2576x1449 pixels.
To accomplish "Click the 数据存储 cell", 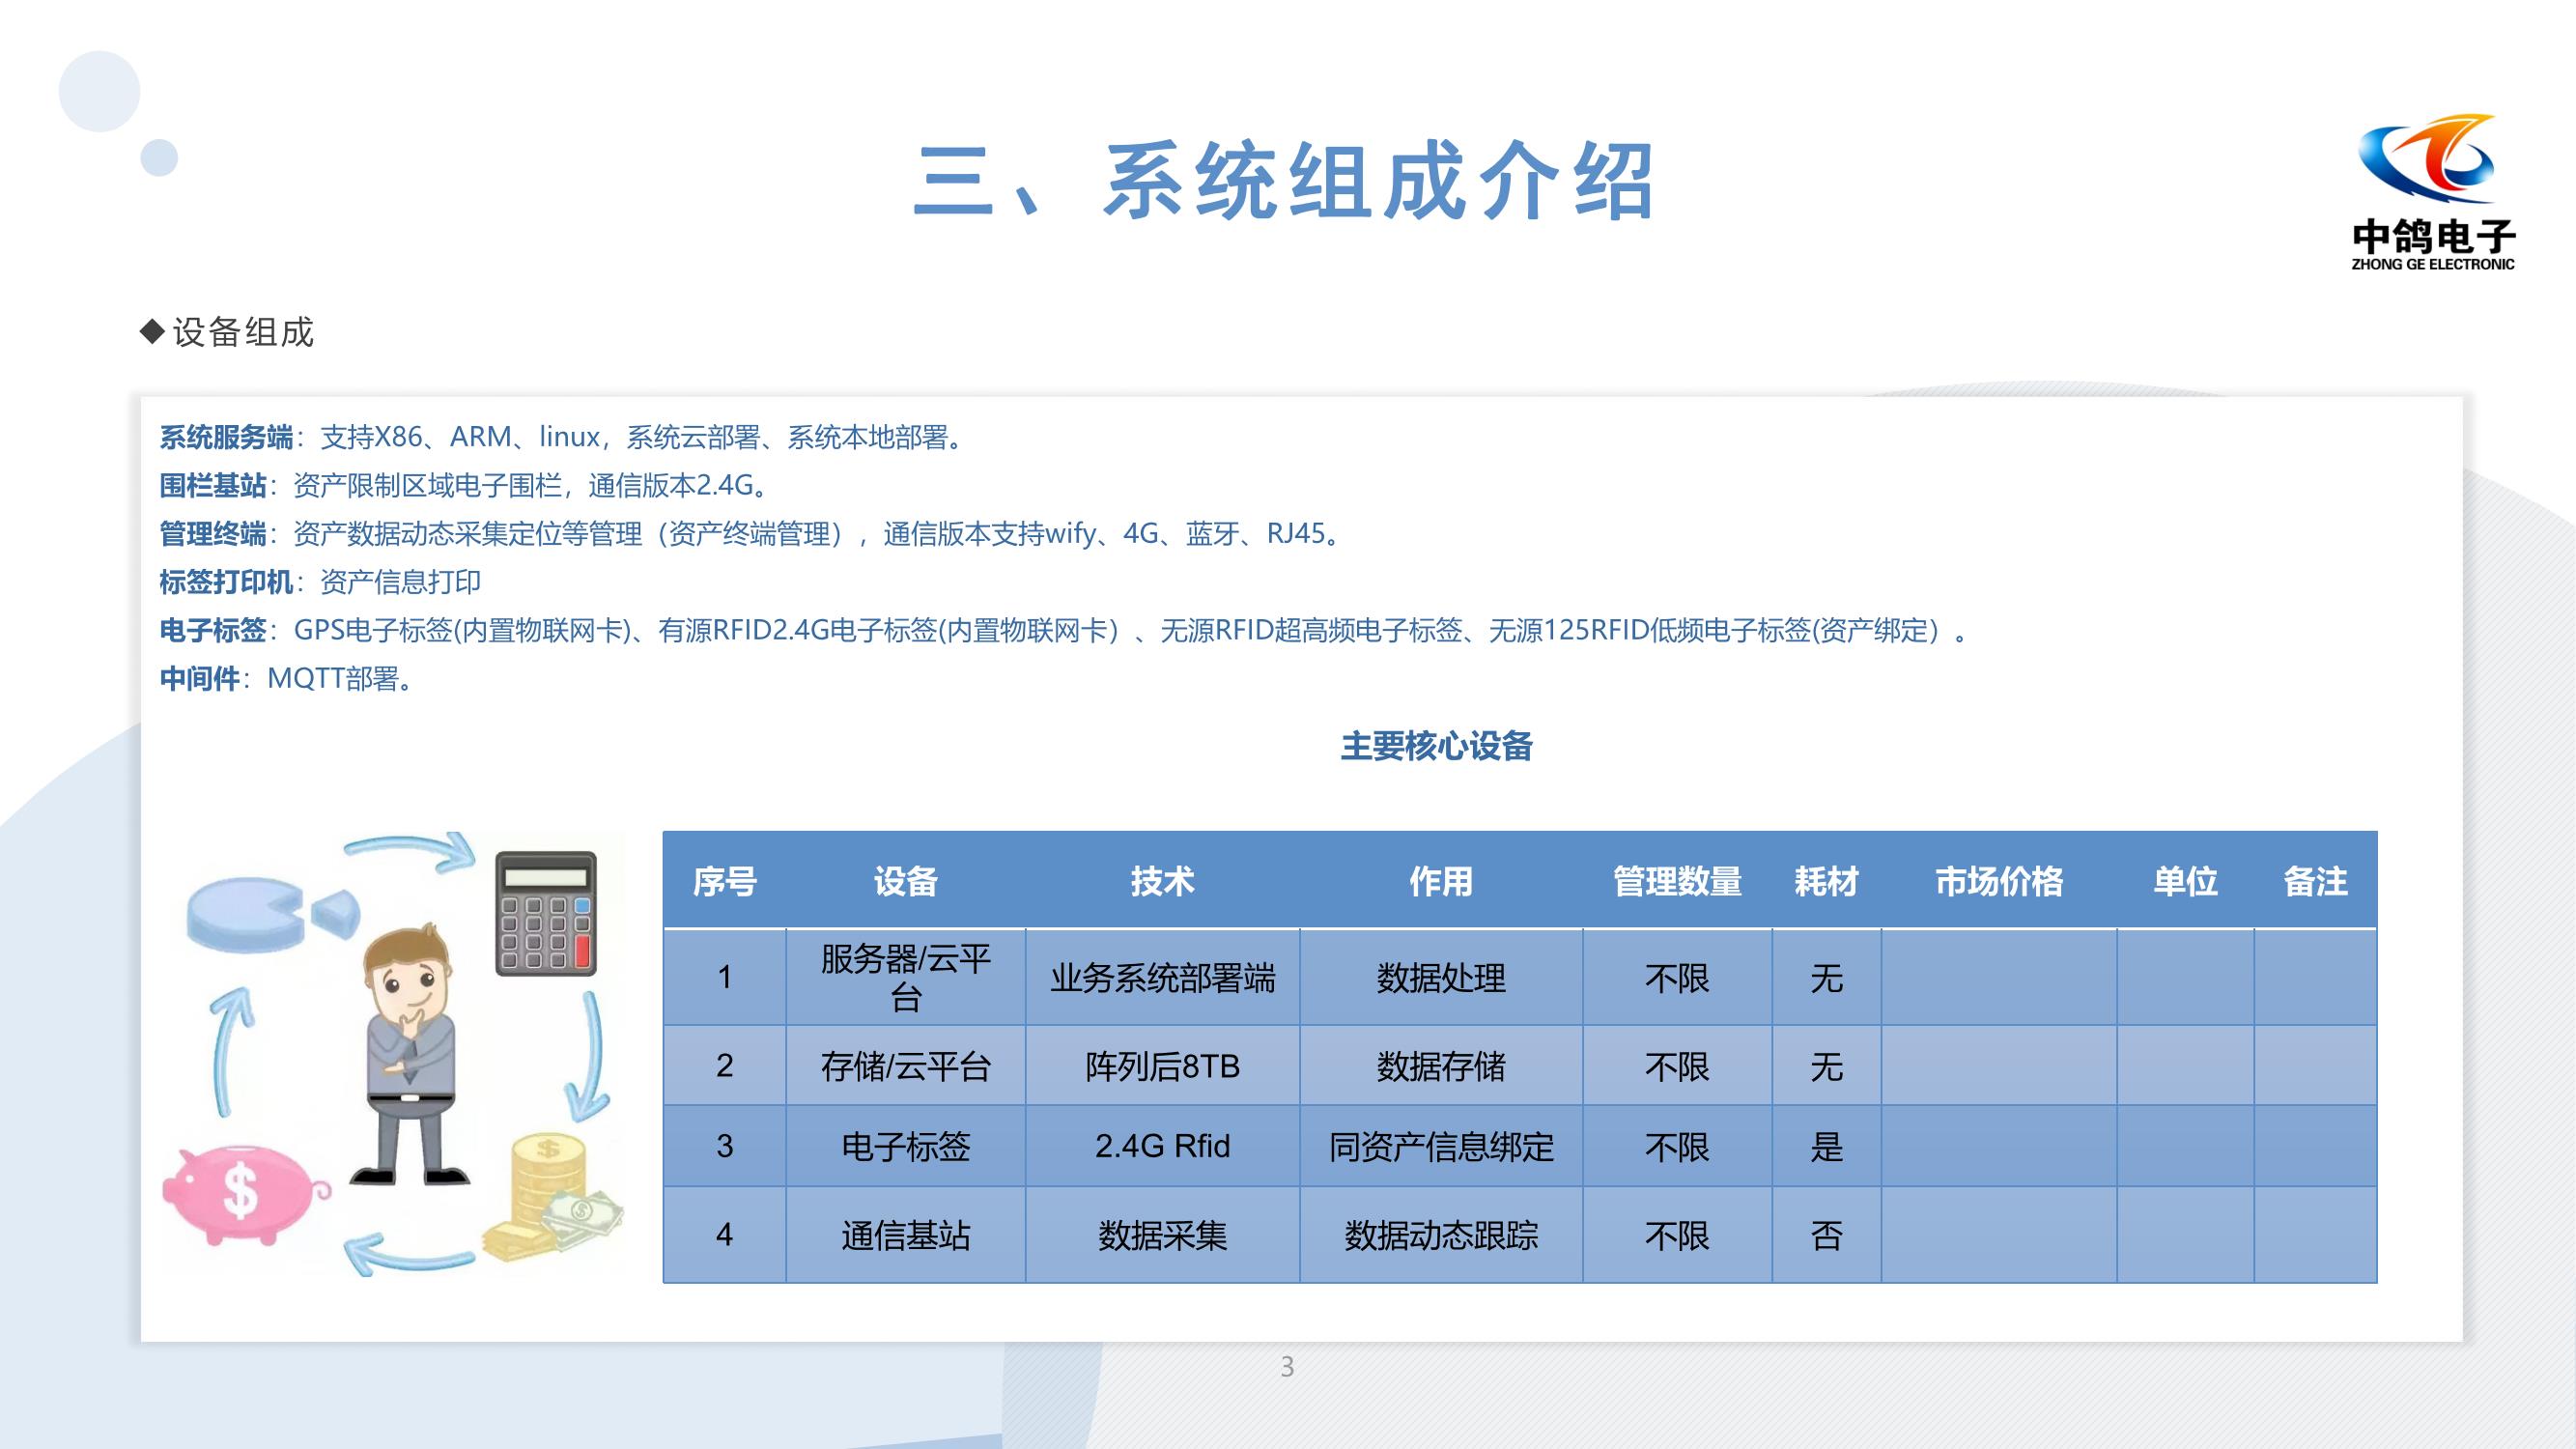I will pyautogui.click(x=1441, y=1066).
